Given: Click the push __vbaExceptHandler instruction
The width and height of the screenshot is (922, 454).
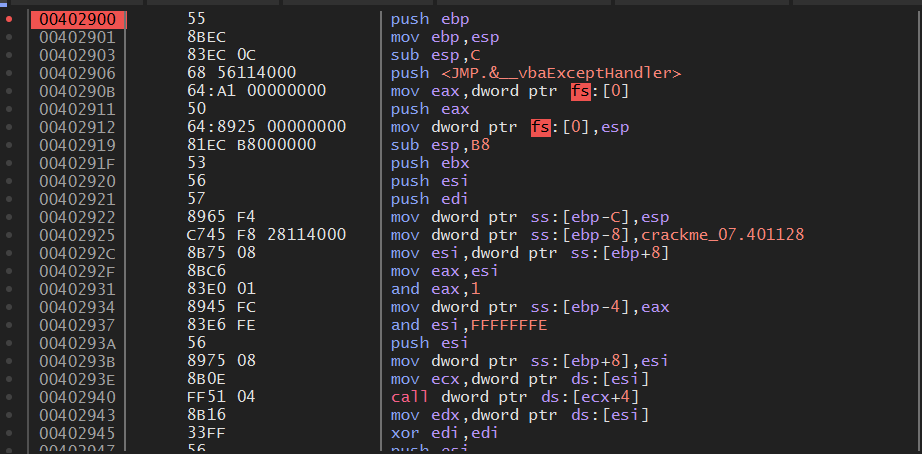Looking at the screenshot, I should click(536, 74).
